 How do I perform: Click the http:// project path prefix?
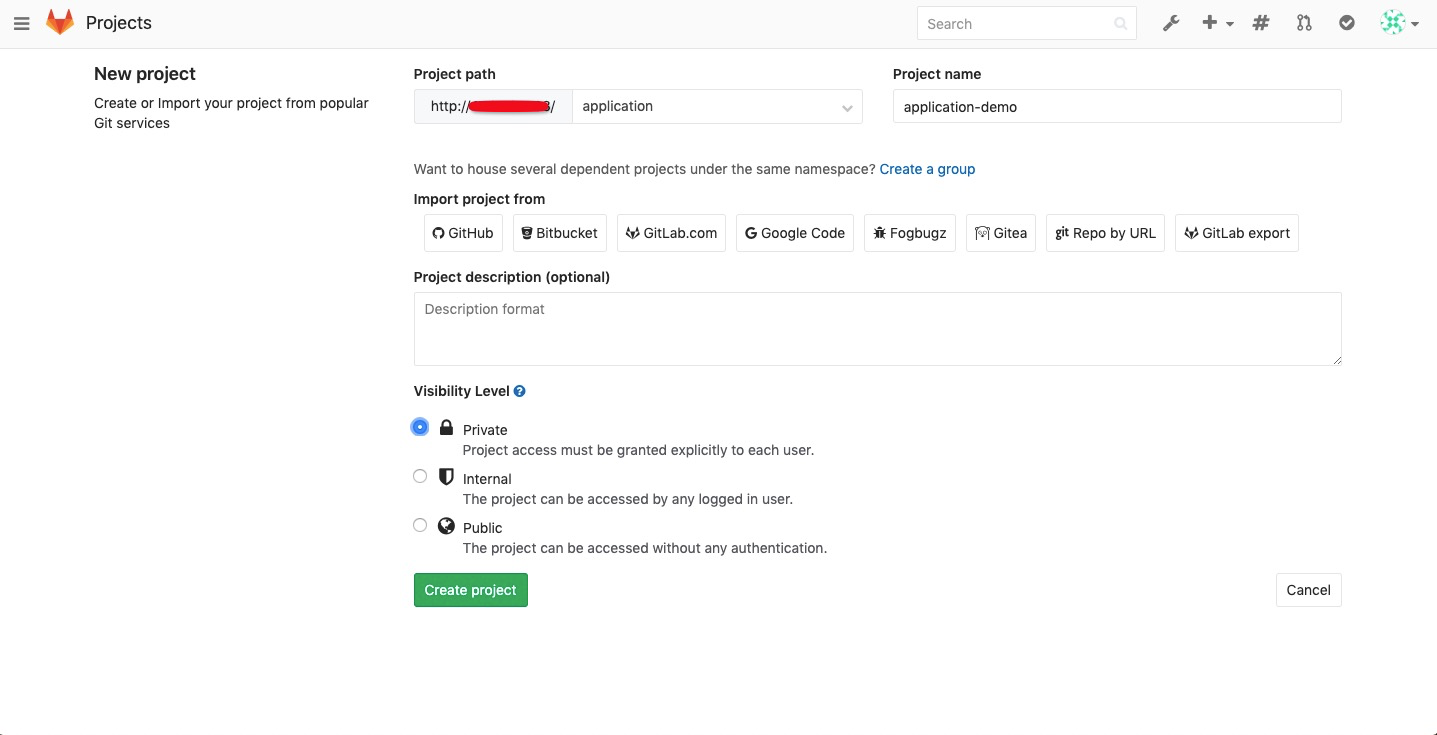click(x=493, y=106)
